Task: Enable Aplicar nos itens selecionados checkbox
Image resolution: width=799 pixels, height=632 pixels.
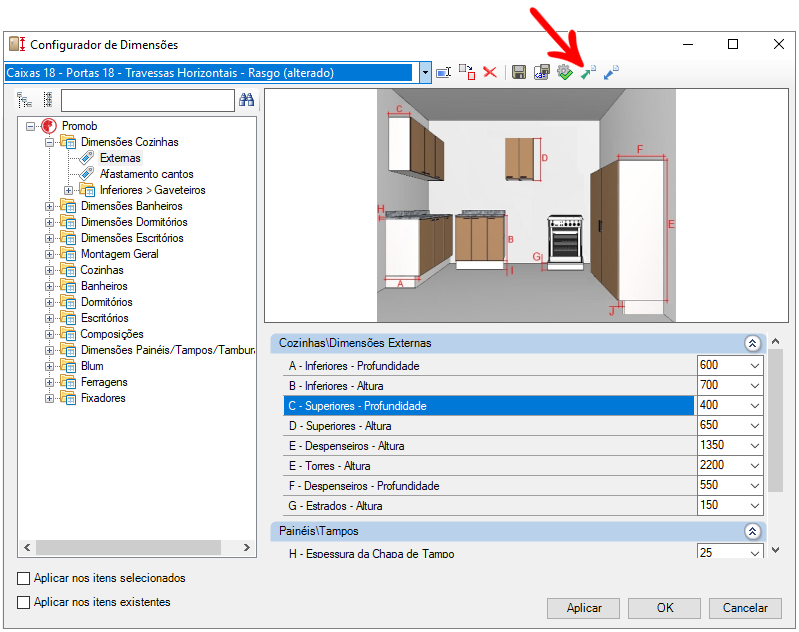Action: tap(23, 578)
